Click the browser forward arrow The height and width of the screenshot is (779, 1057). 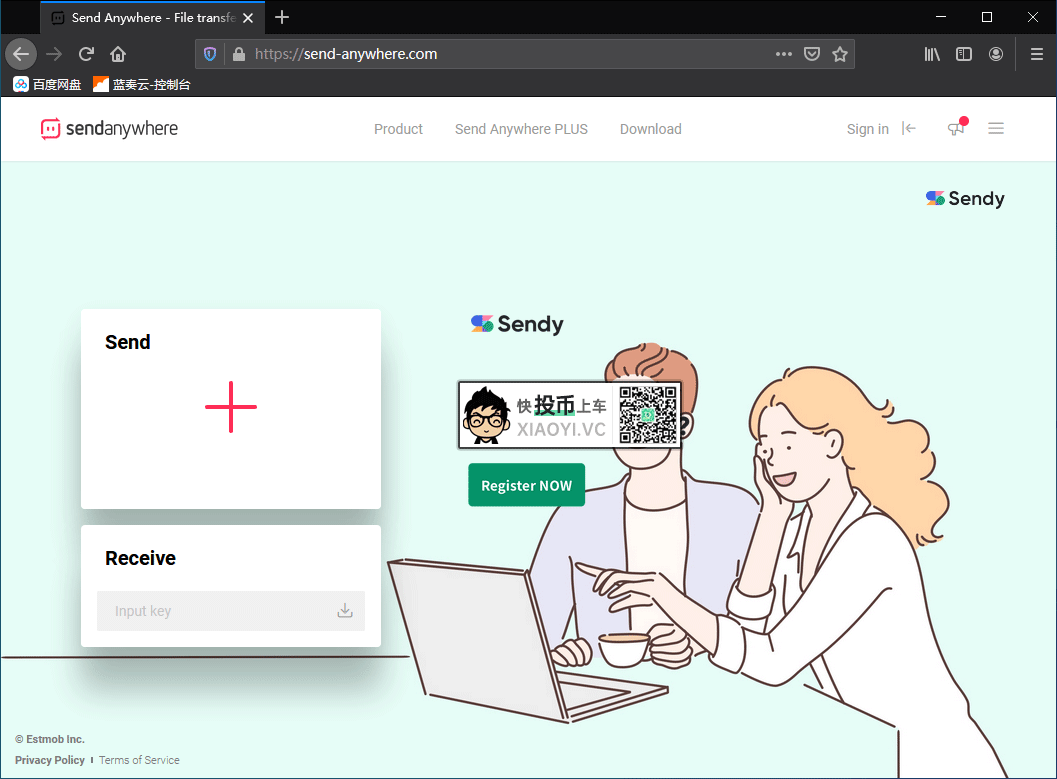[54, 54]
